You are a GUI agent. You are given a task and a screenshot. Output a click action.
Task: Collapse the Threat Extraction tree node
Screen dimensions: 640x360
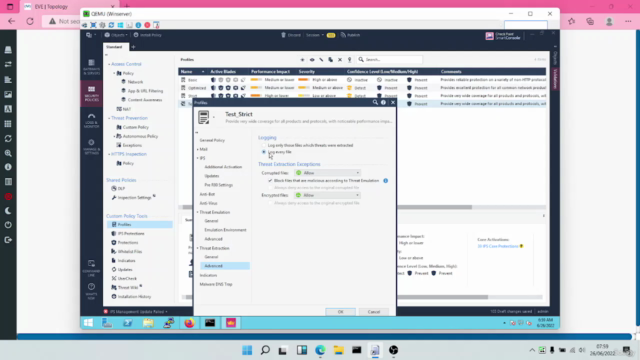[x=198, y=248]
